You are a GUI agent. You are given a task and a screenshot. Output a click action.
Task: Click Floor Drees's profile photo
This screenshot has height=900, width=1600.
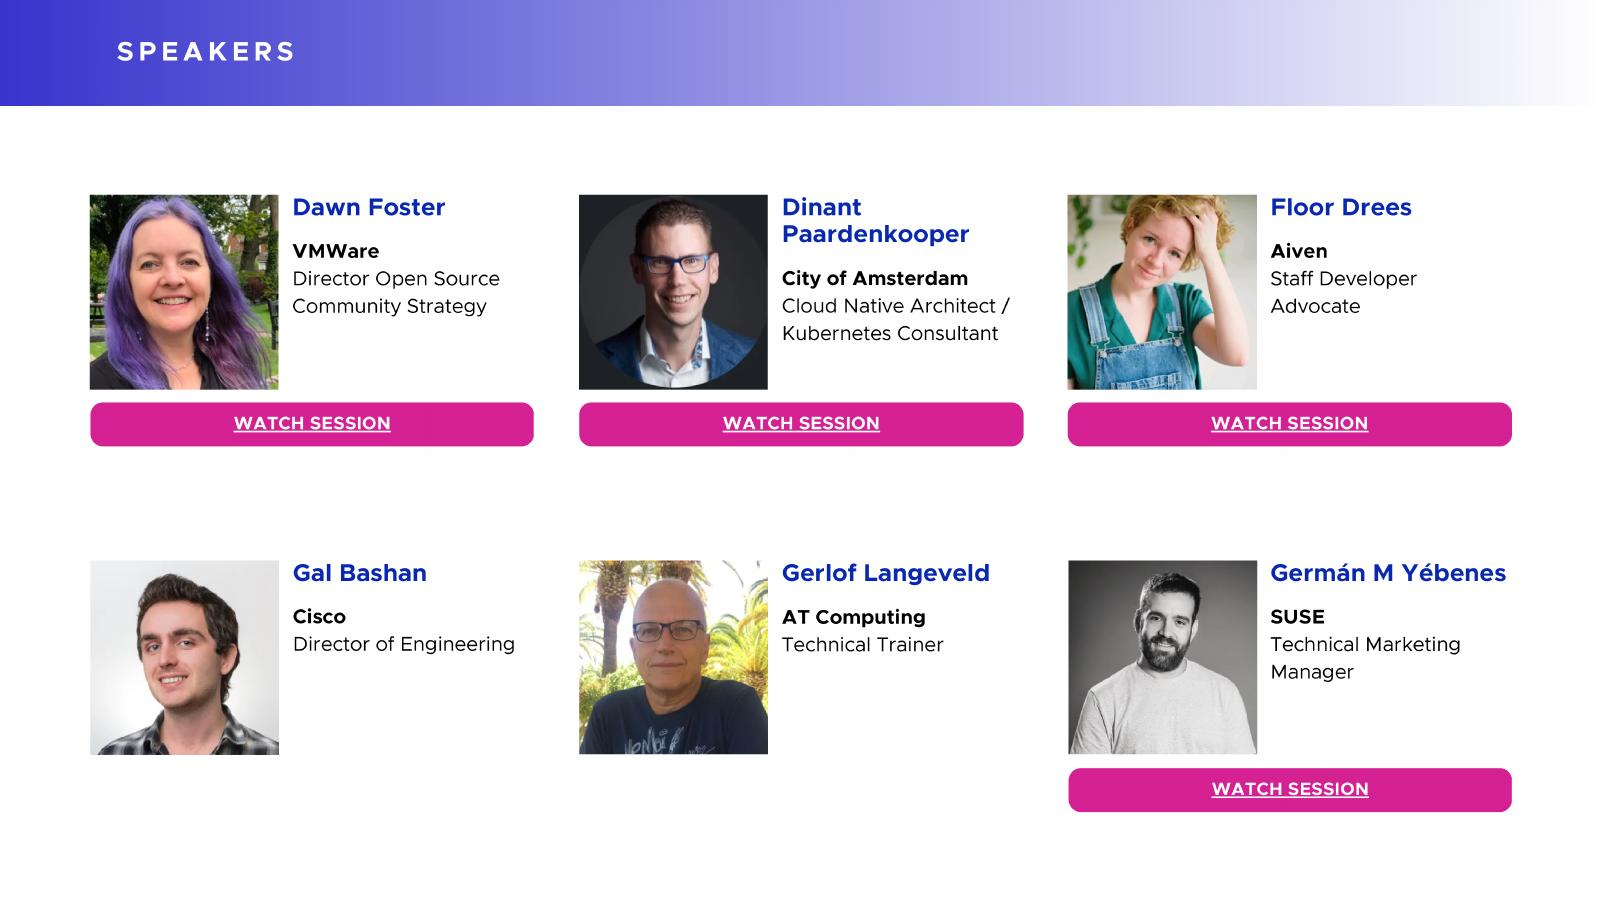tap(1162, 292)
